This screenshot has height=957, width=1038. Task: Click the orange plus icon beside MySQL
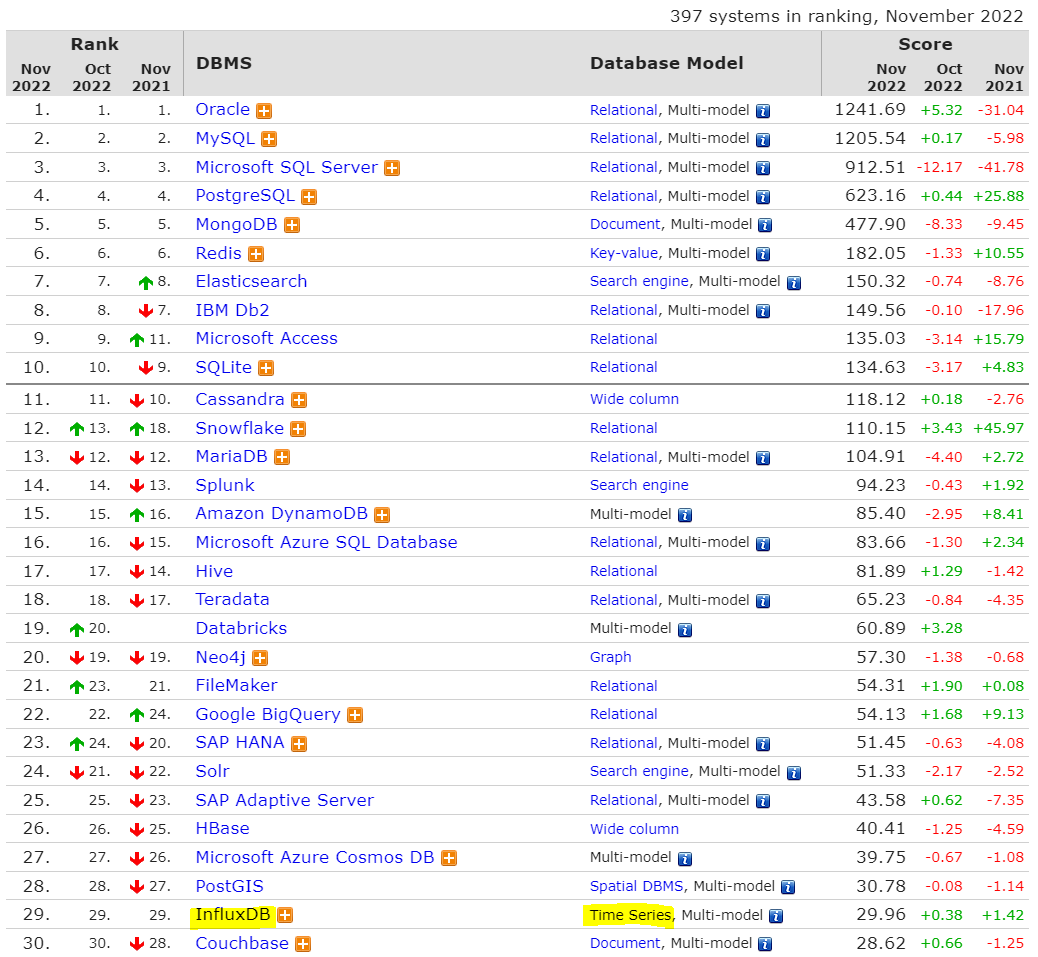[269, 140]
